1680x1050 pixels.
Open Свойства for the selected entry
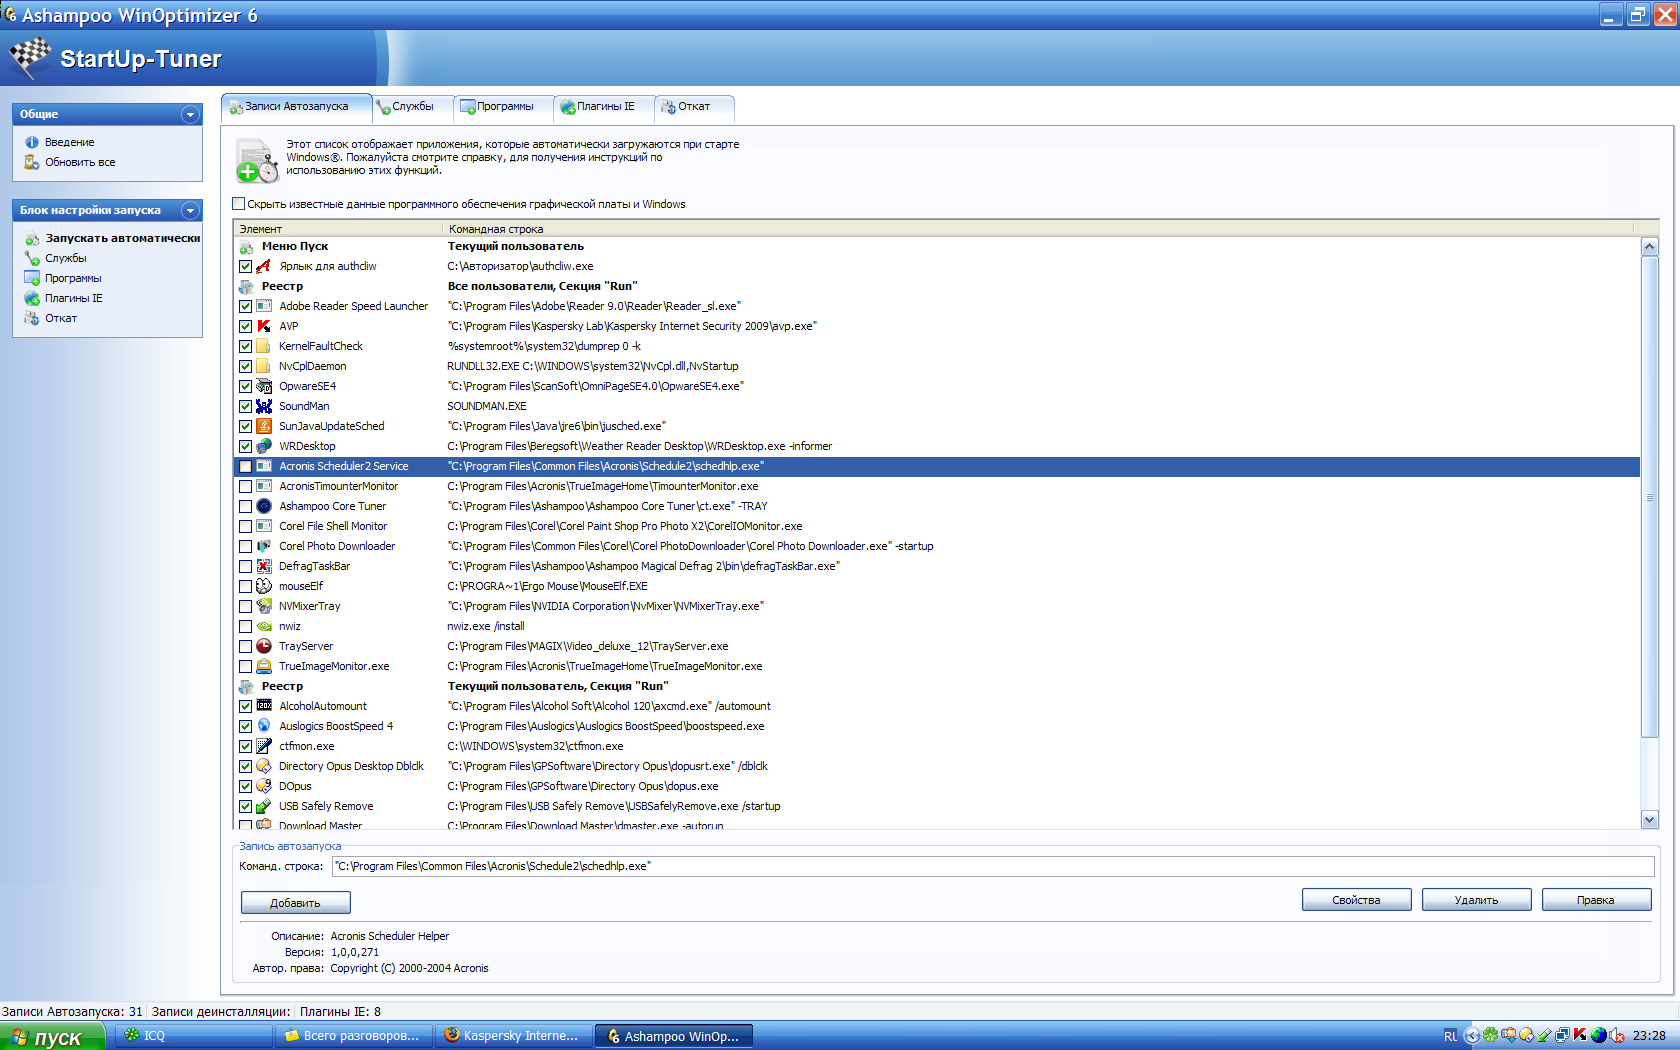click(x=1356, y=900)
